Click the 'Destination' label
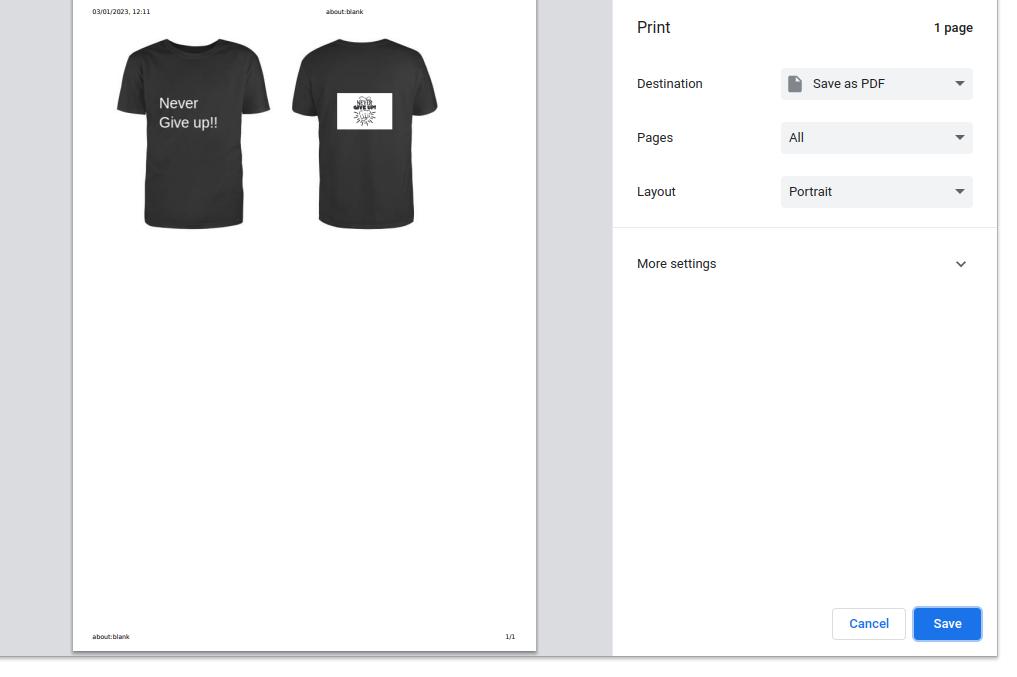 [669, 84]
